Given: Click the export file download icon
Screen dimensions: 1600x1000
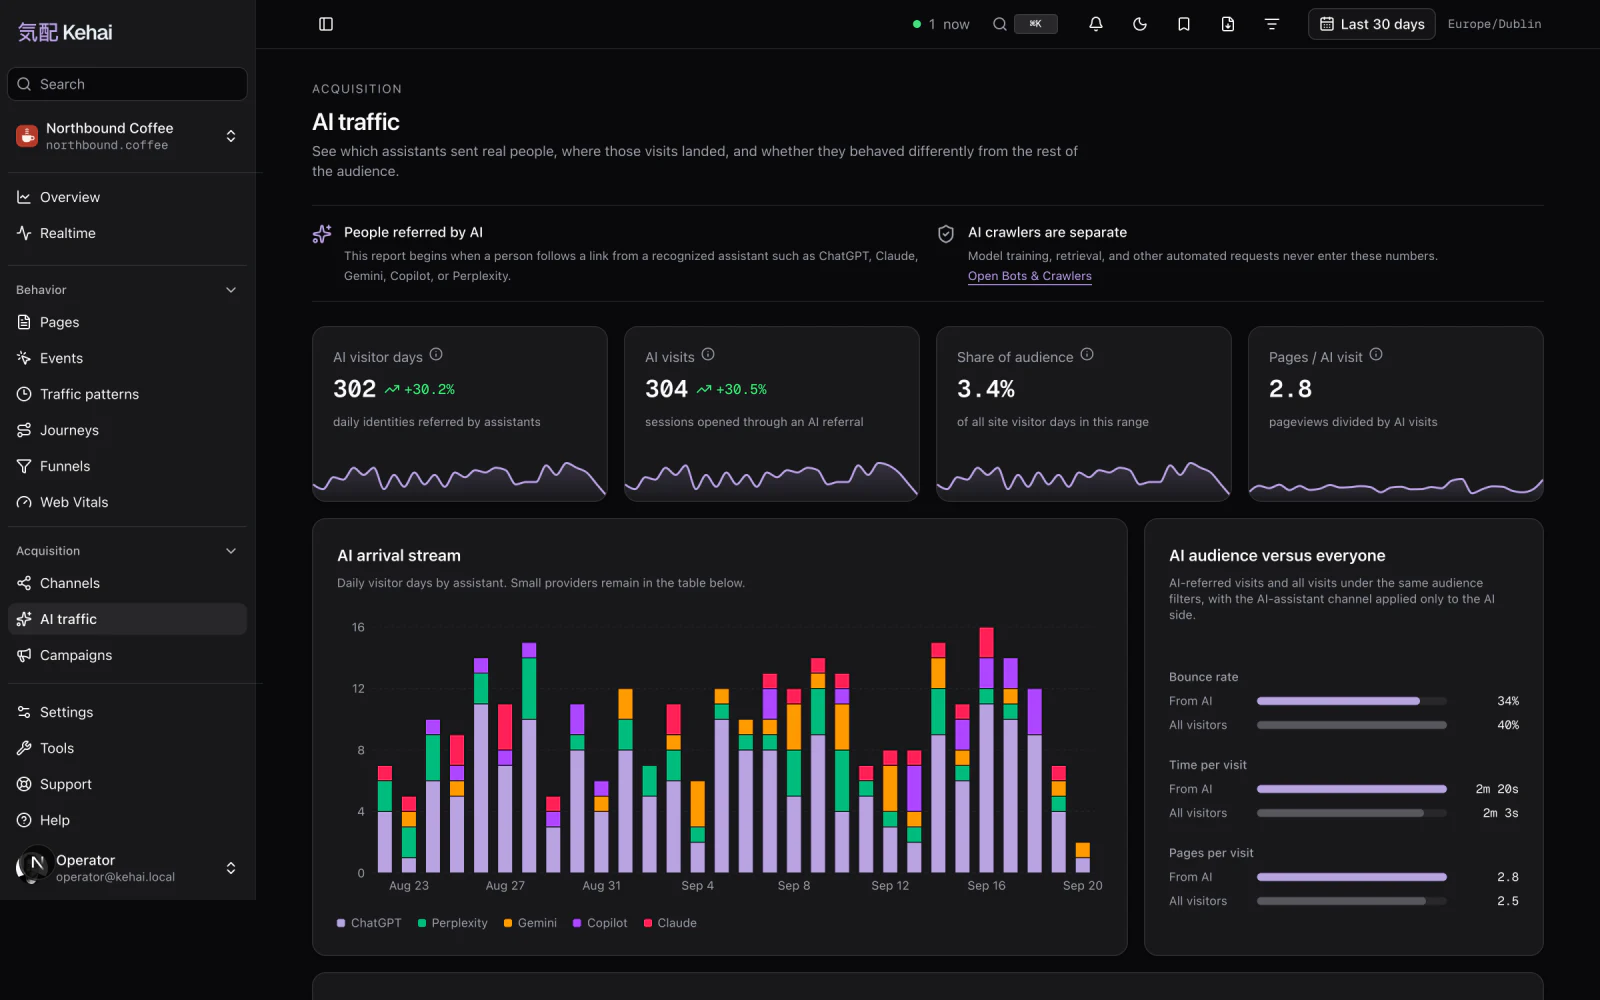Looking at the screenshot, I should point(1228,24).
